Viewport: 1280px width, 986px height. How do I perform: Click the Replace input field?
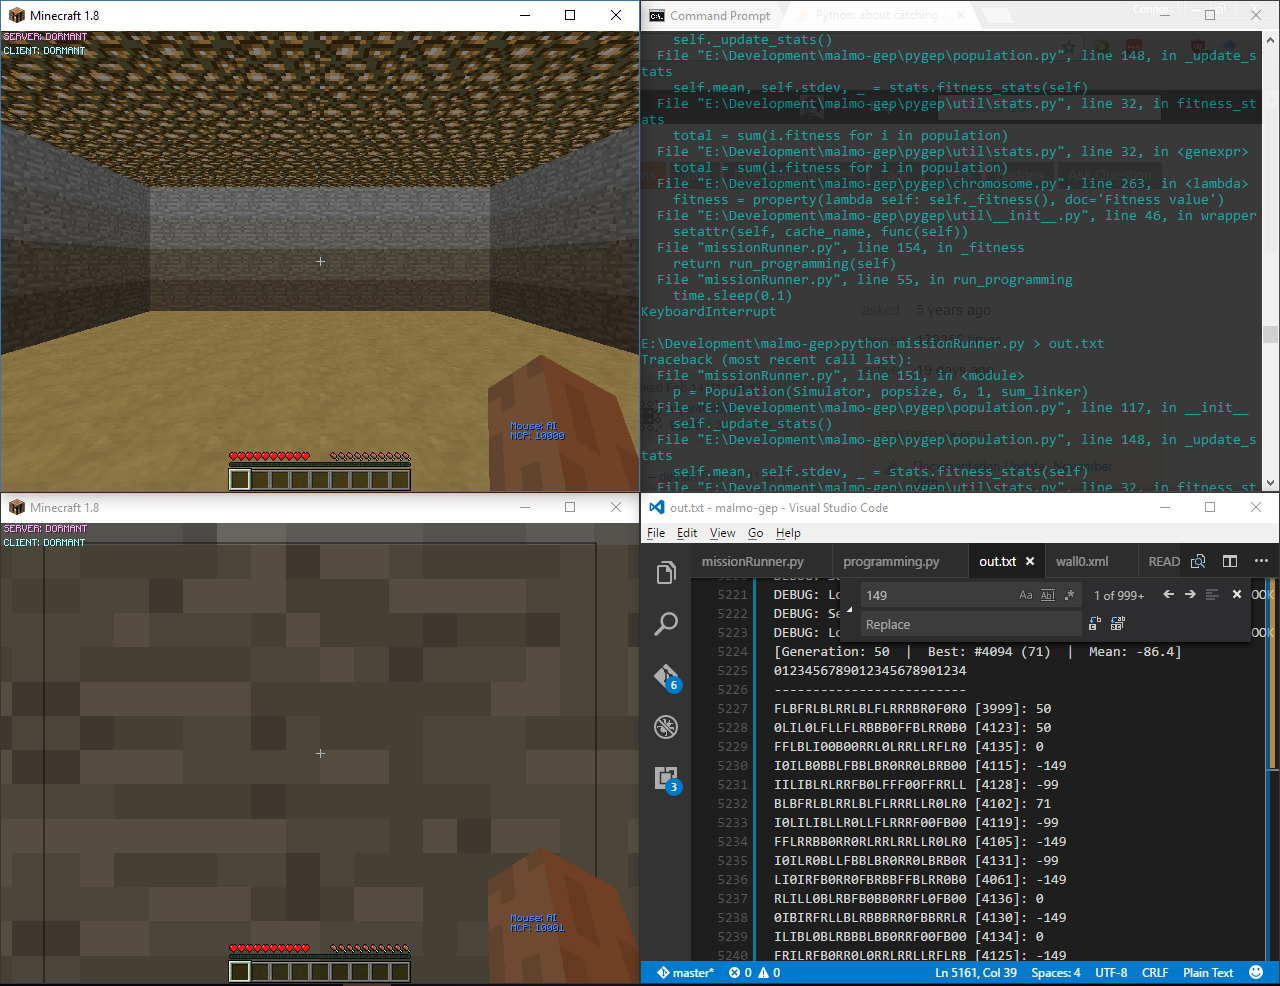click(970, 624)
